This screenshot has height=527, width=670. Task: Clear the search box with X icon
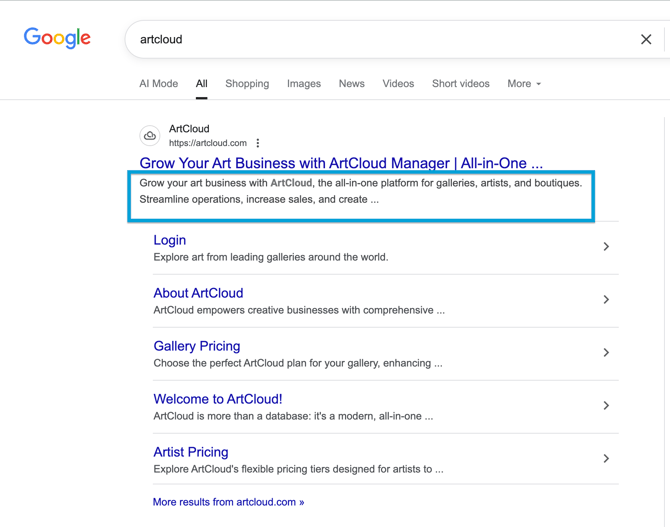[x=646, y=40]
